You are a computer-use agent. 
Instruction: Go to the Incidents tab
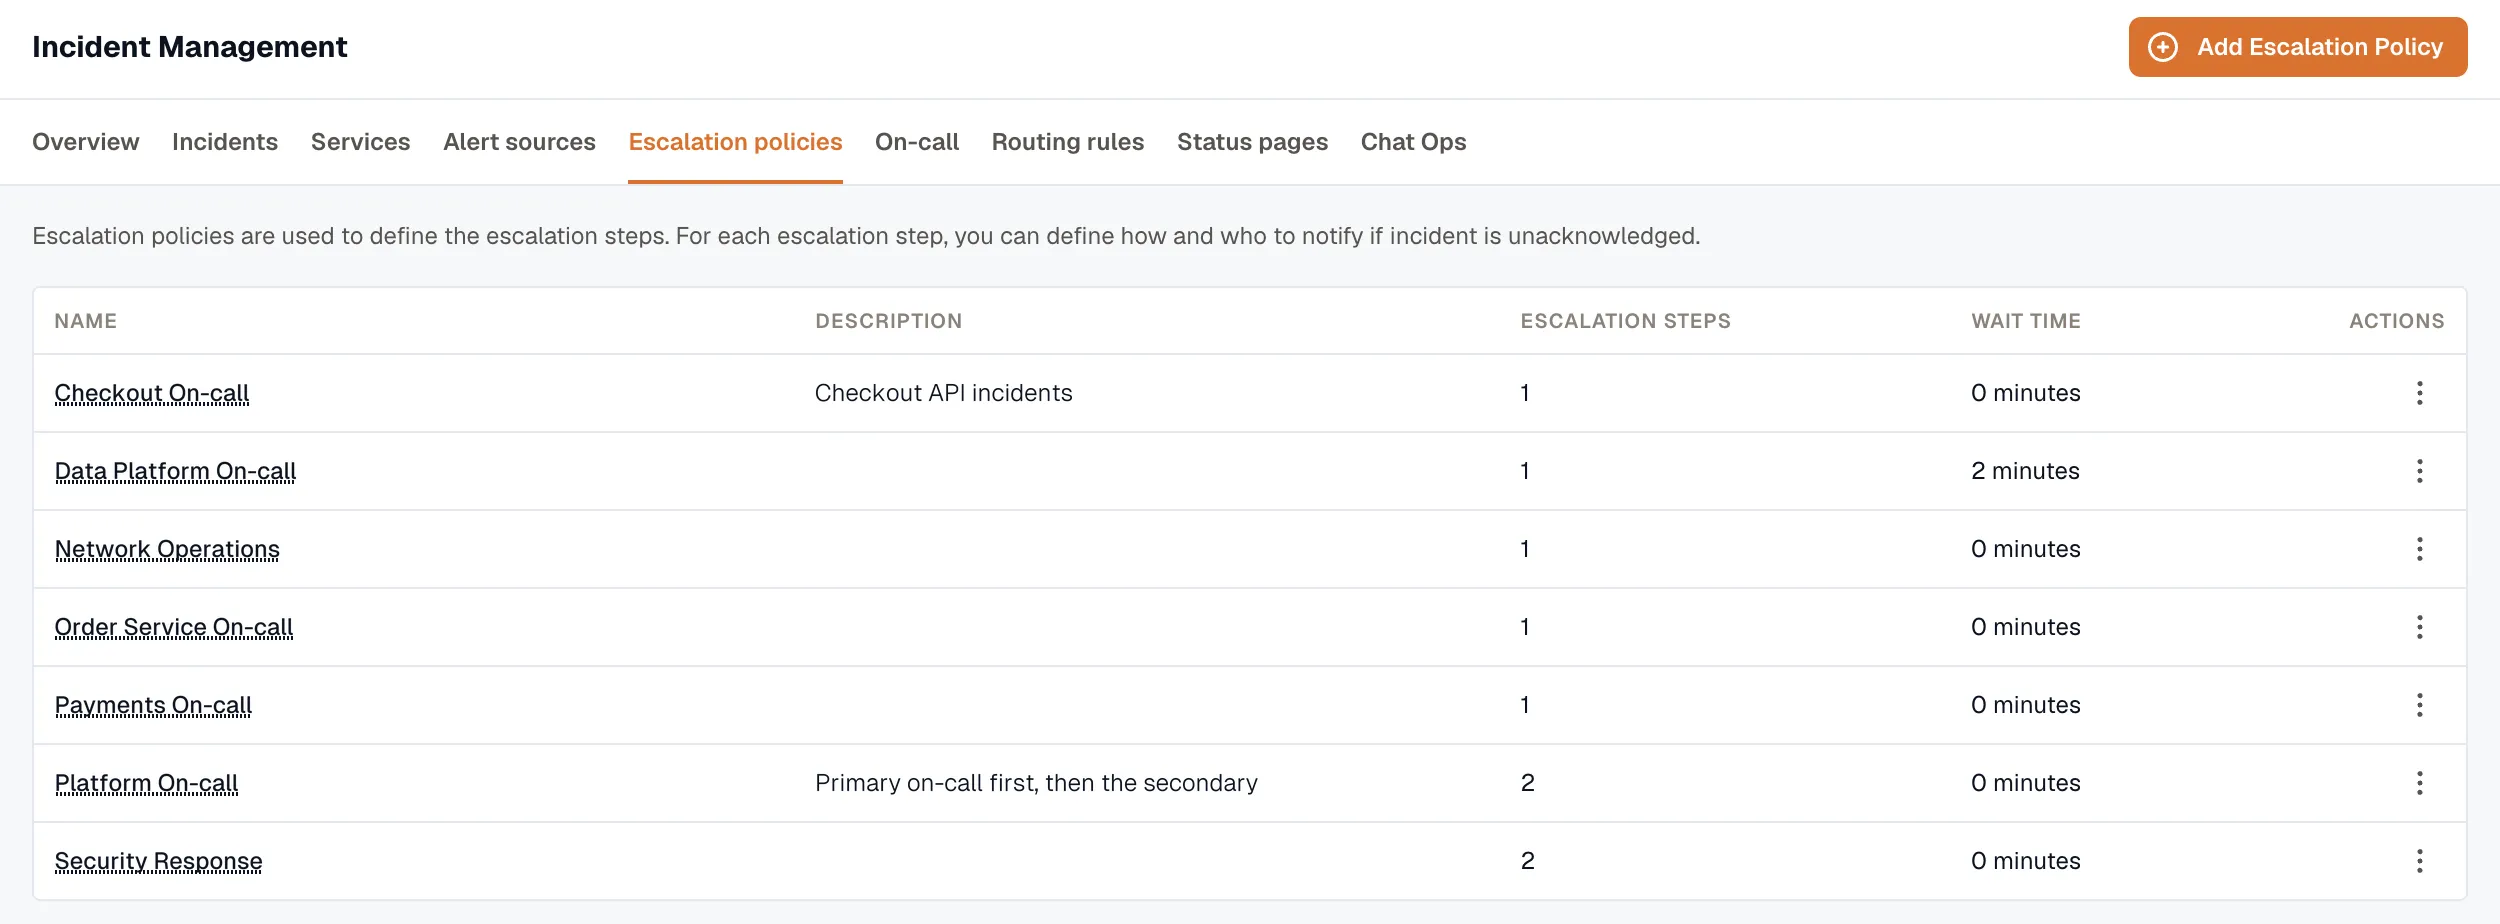[x=225, y=142]
